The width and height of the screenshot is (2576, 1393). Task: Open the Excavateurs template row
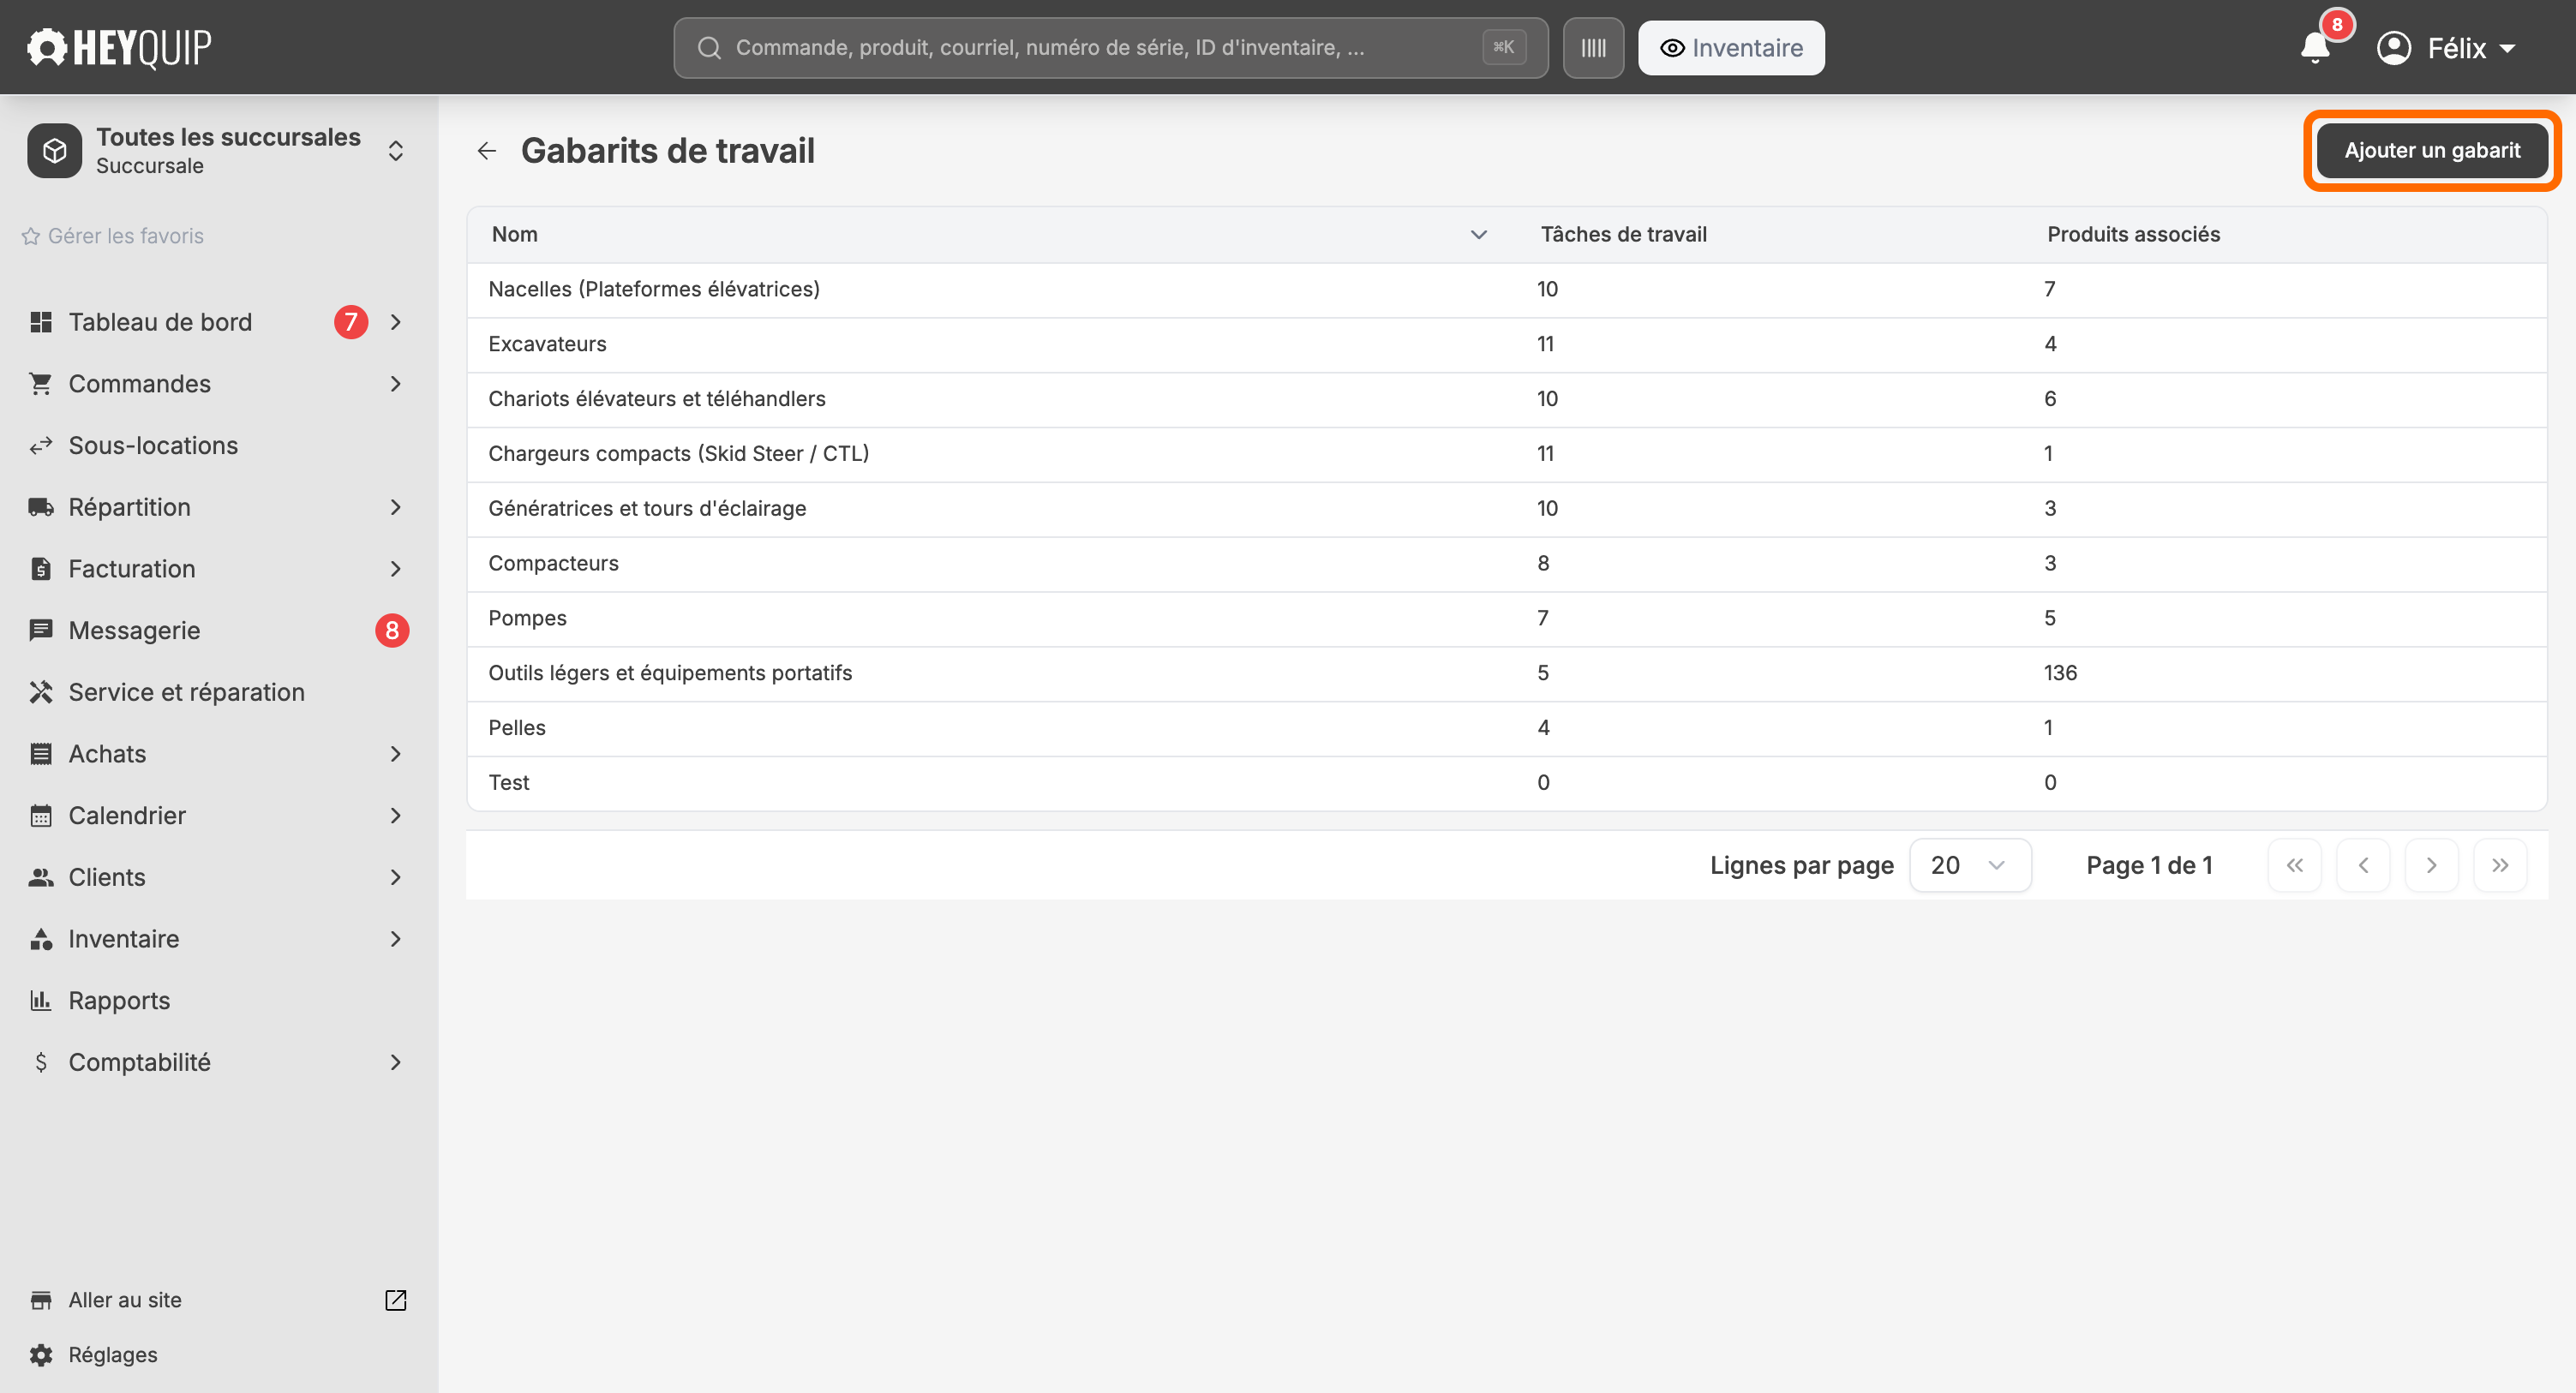pyautogui.click(x=1507, y=344)
